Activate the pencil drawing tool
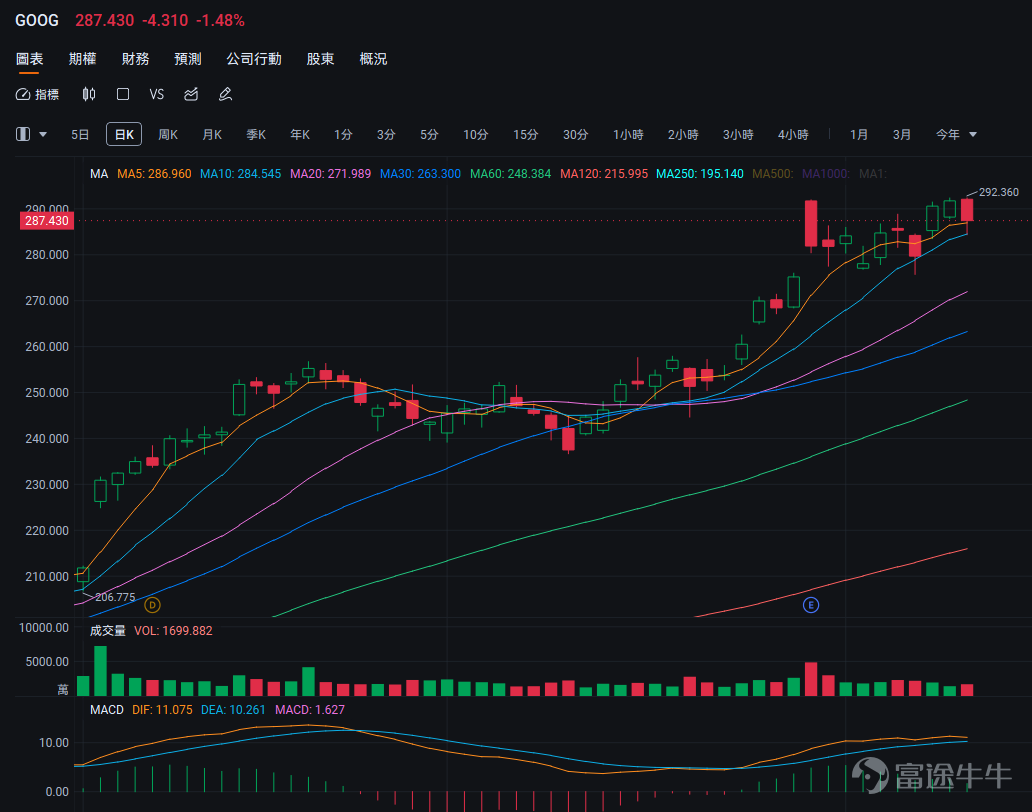 (225, 95)
